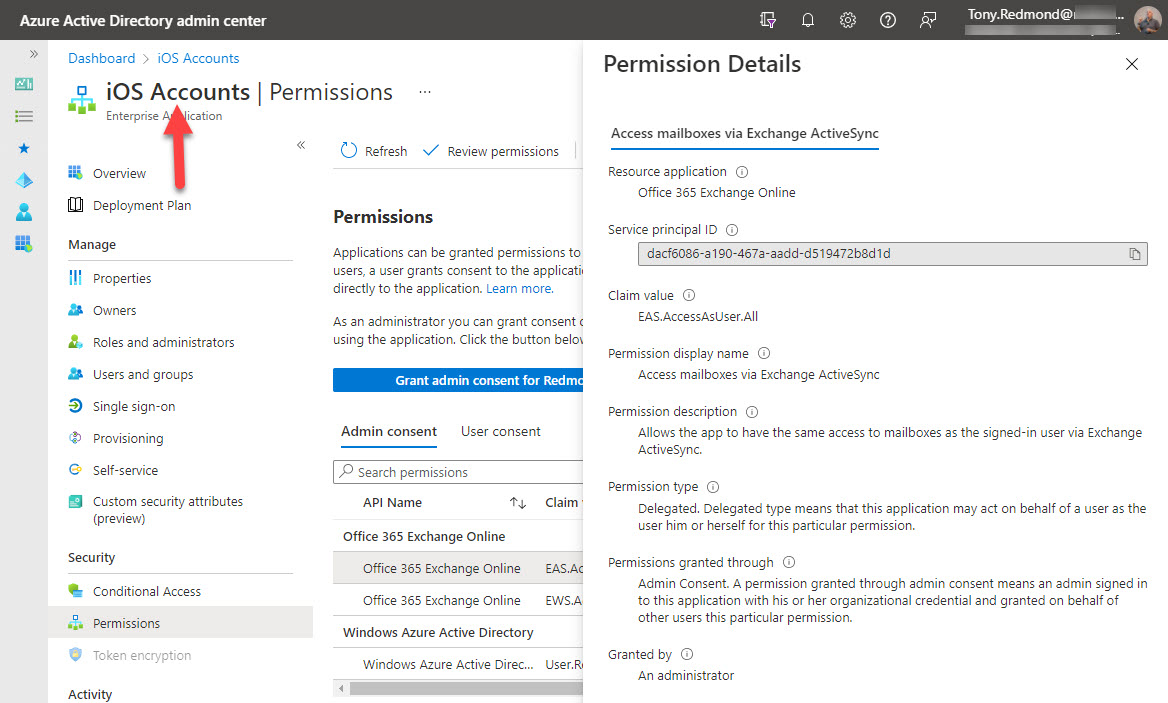1168x703 pixels.
Task: Open the Dashboard icon in the left rail
Action: [x=24, y=84]
